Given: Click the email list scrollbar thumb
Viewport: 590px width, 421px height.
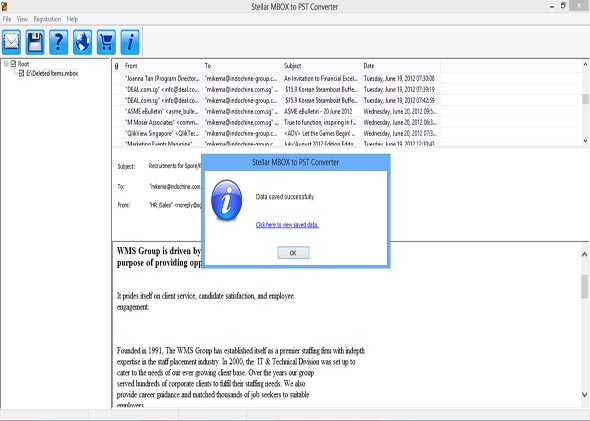Looking at the screenshot, I should 585,99.
